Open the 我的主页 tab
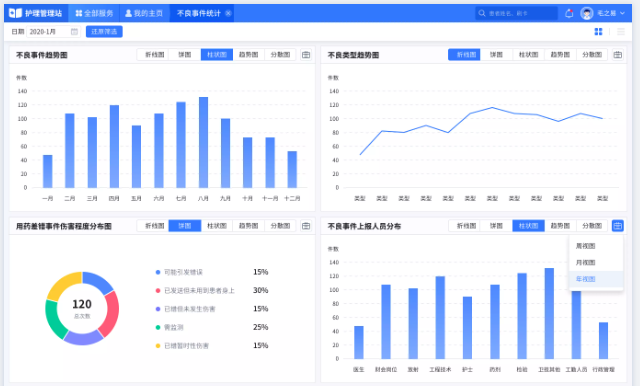 [144, 13]
